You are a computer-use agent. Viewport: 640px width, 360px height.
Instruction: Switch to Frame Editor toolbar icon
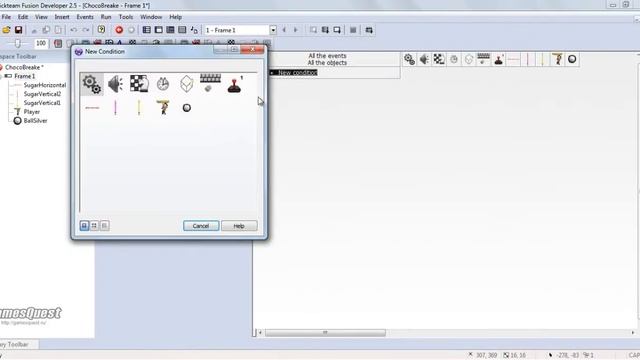click(159, 30)
